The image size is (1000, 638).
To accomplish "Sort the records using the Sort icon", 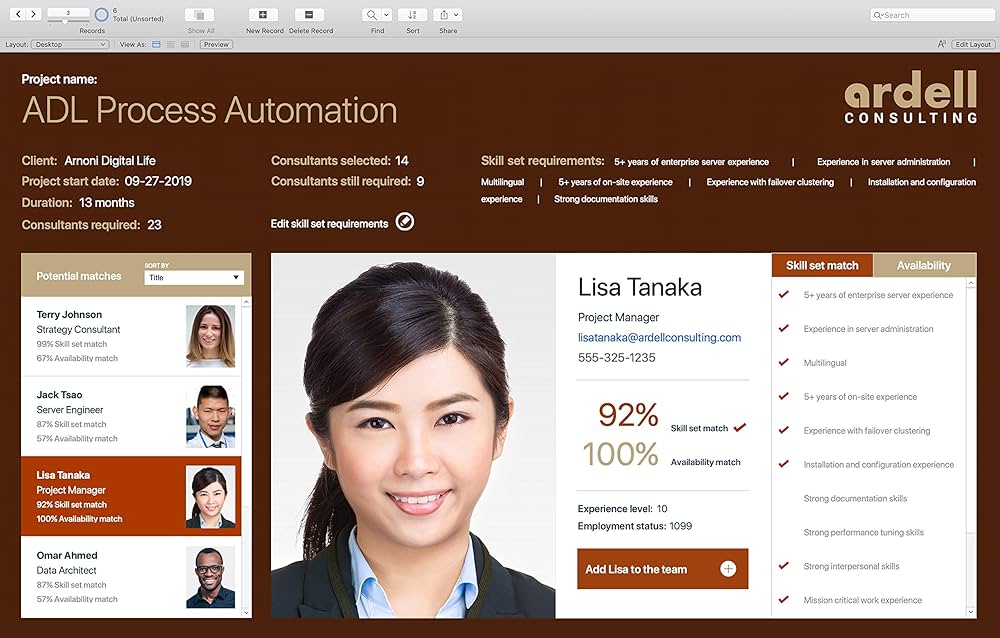I will [412, 17].
